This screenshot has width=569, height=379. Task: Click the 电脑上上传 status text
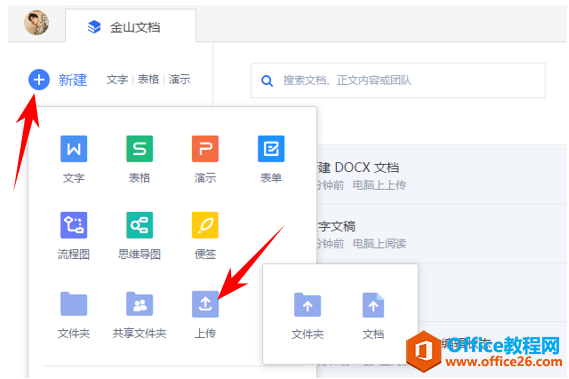click(x=379, y=185)
